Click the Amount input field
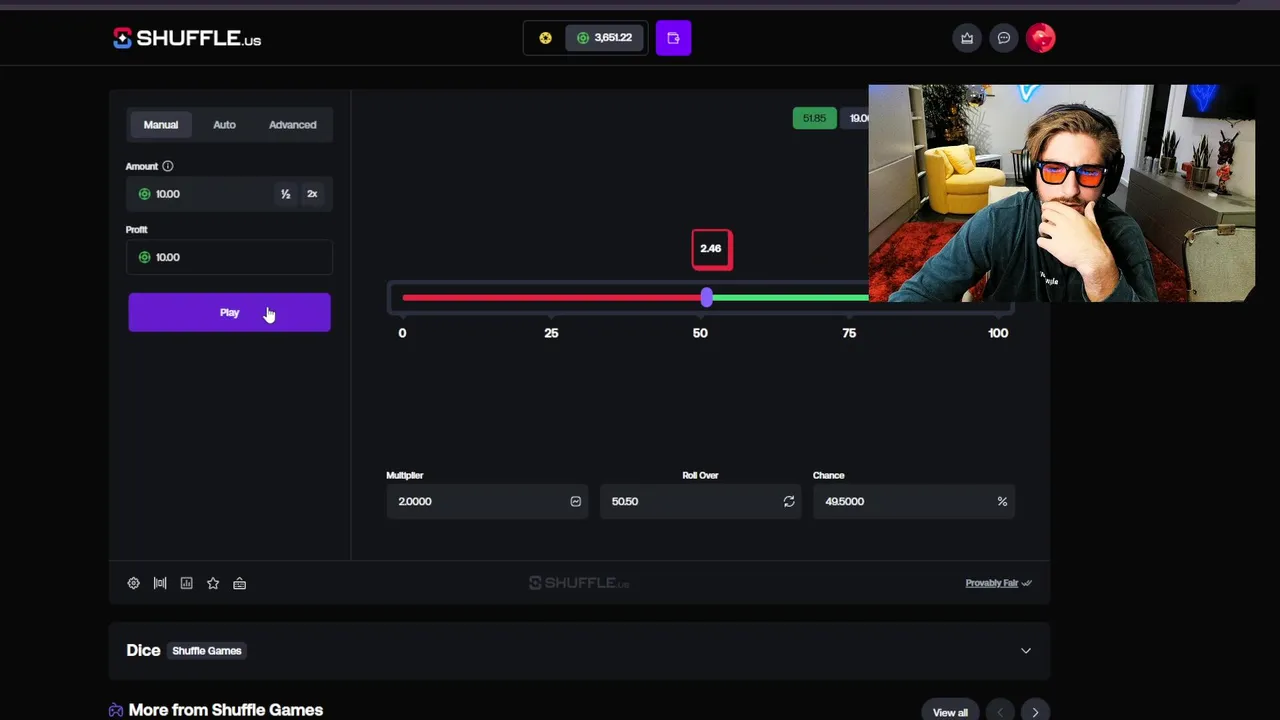Image resolution: width=1280 pixels, height=720 pixels. click(x=229, y=194)
